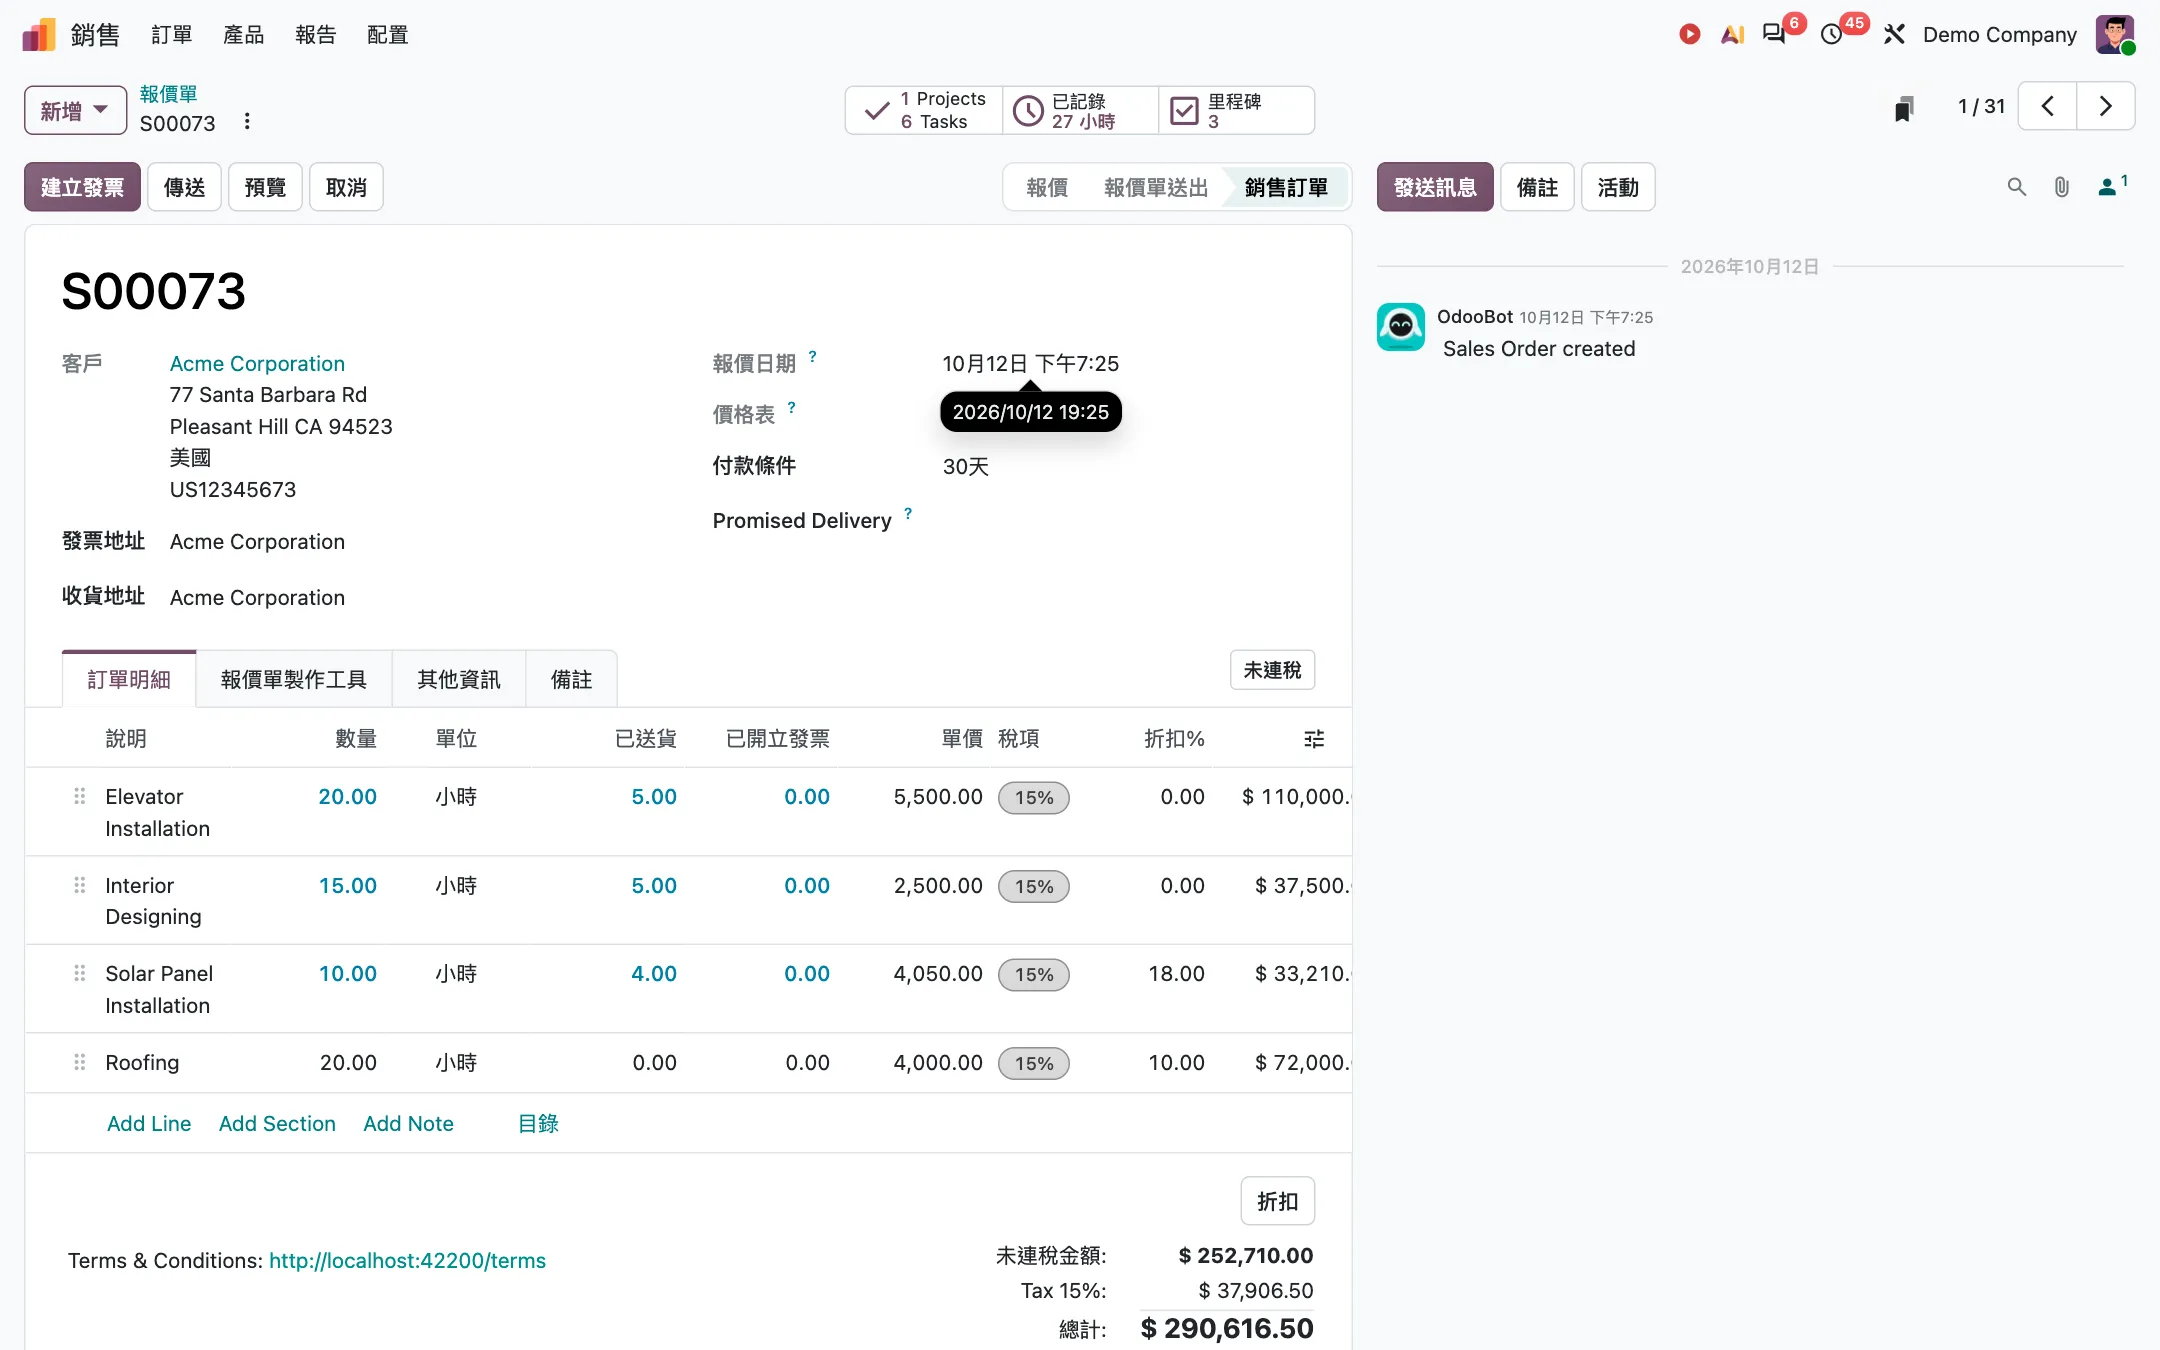Open the column settings icon in the table header
Image resolution: width=2160 pixels, height=1350 pixels.
click(x=1314, y=739)
